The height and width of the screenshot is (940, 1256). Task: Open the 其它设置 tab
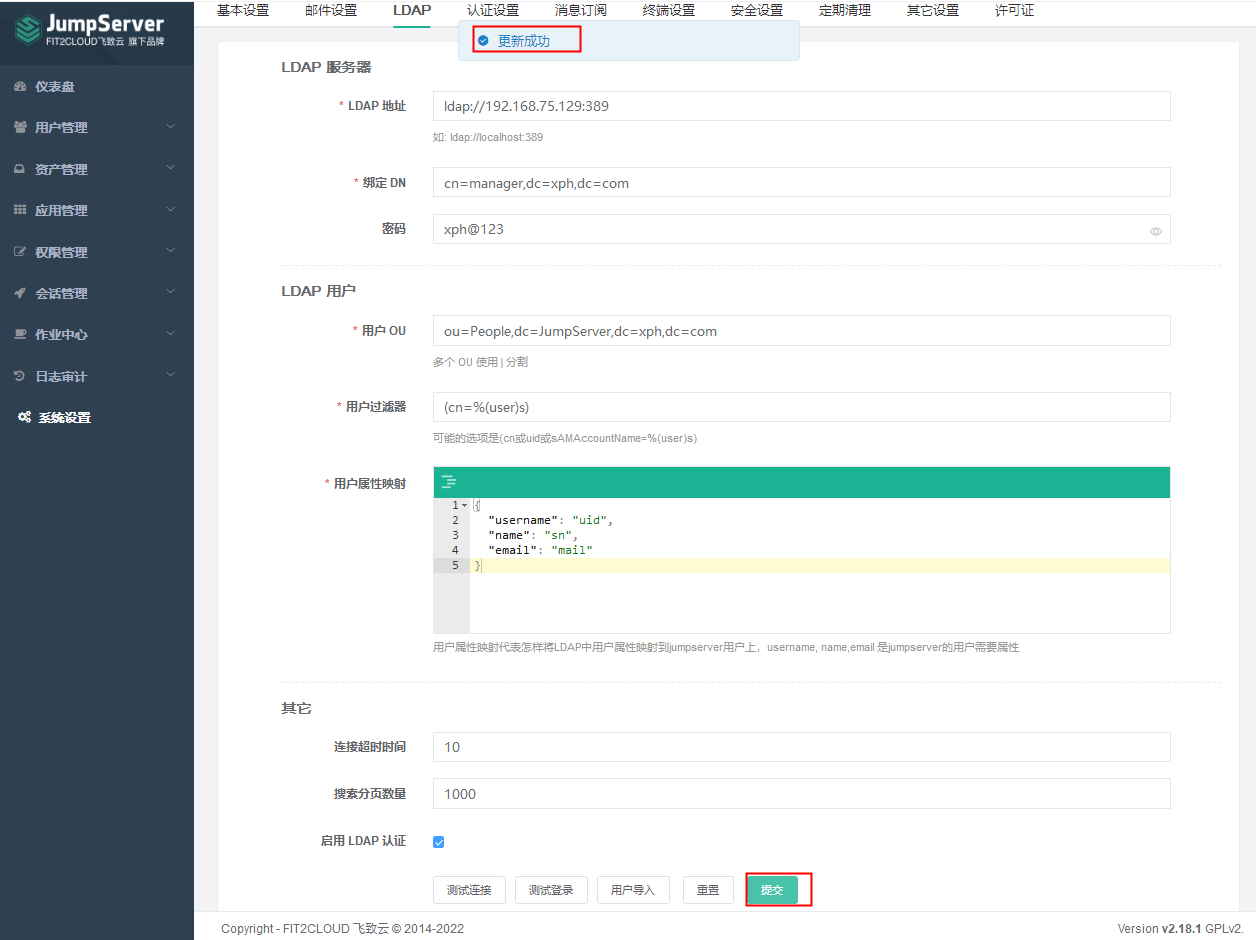[x=933, y=11]
